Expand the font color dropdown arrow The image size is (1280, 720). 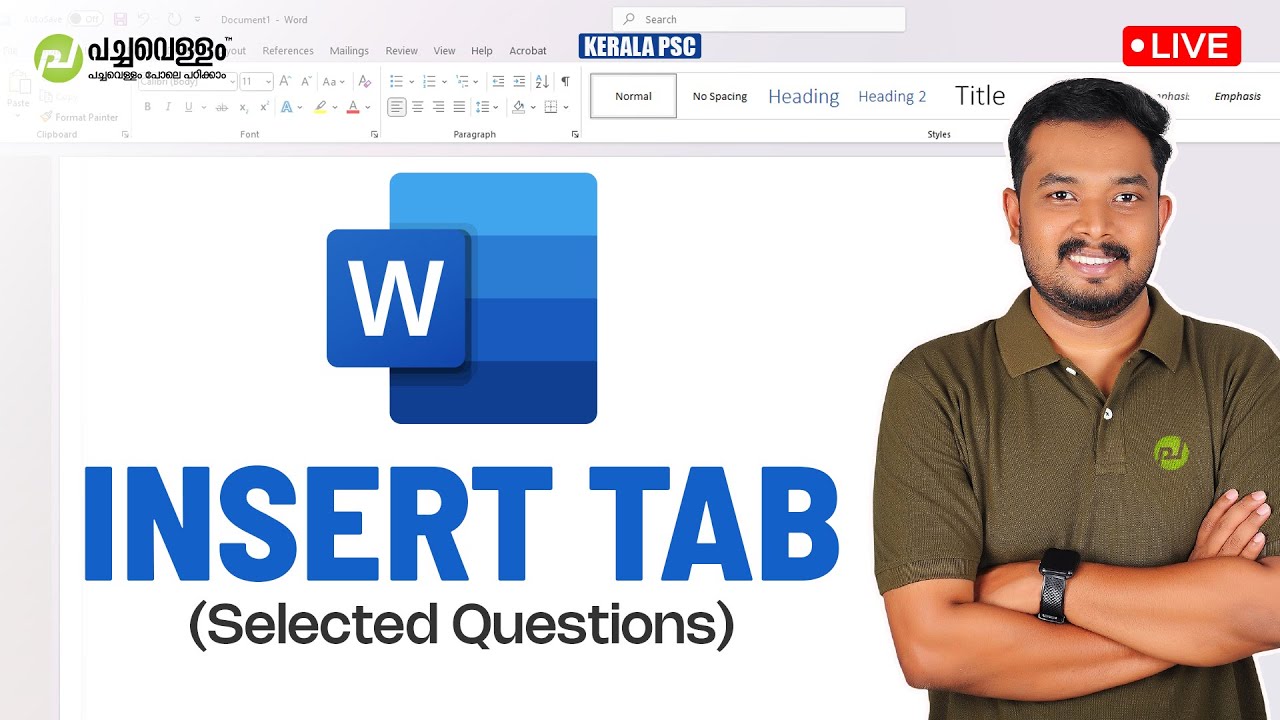[367, 107]
